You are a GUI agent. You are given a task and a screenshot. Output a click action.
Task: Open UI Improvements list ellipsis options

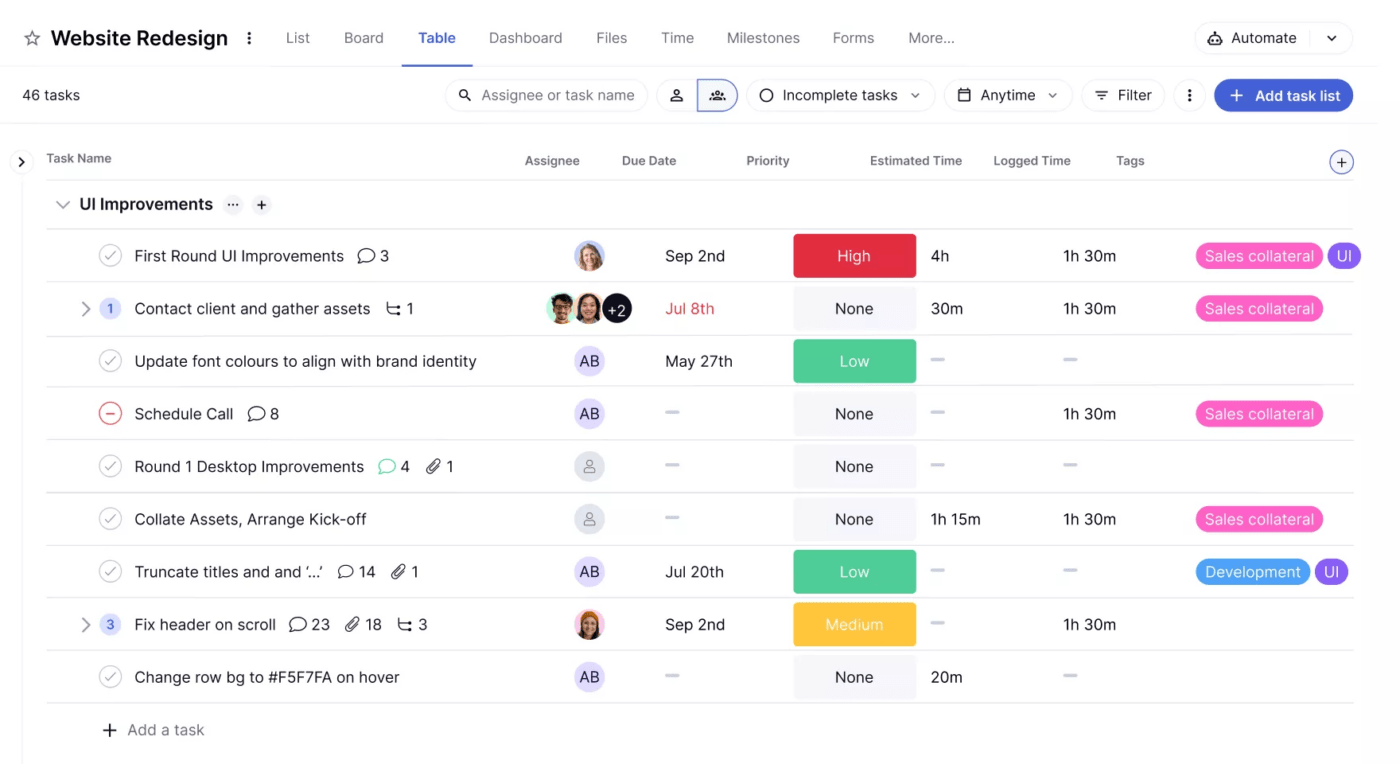[233, 205]
